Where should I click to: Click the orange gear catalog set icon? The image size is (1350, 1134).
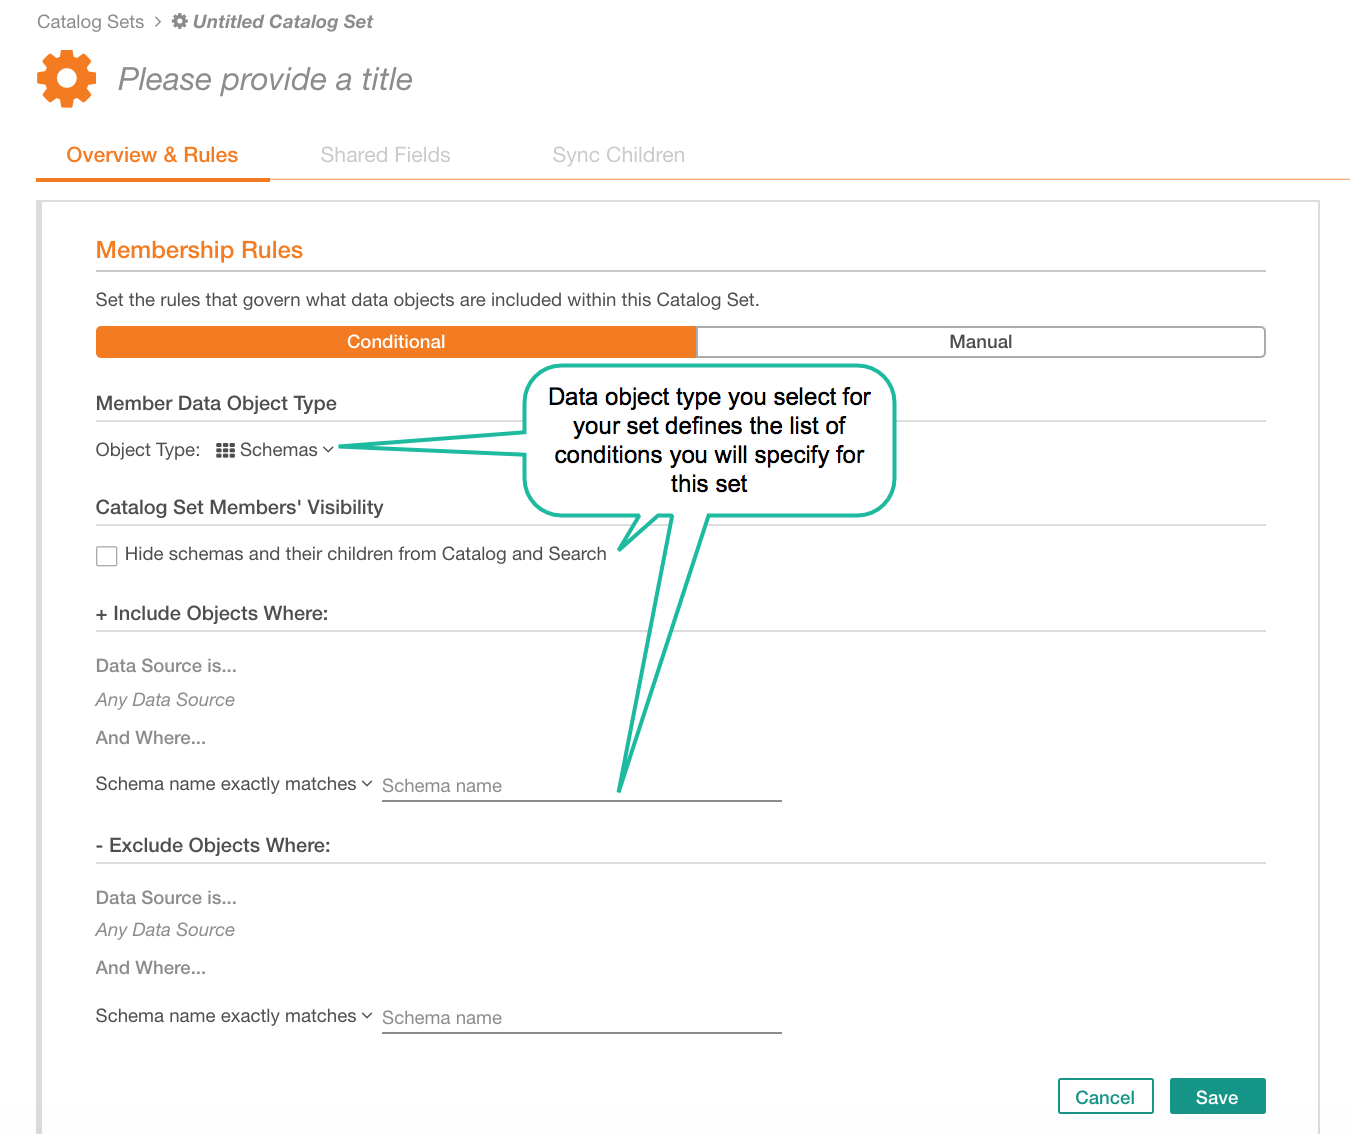(66, 78)
